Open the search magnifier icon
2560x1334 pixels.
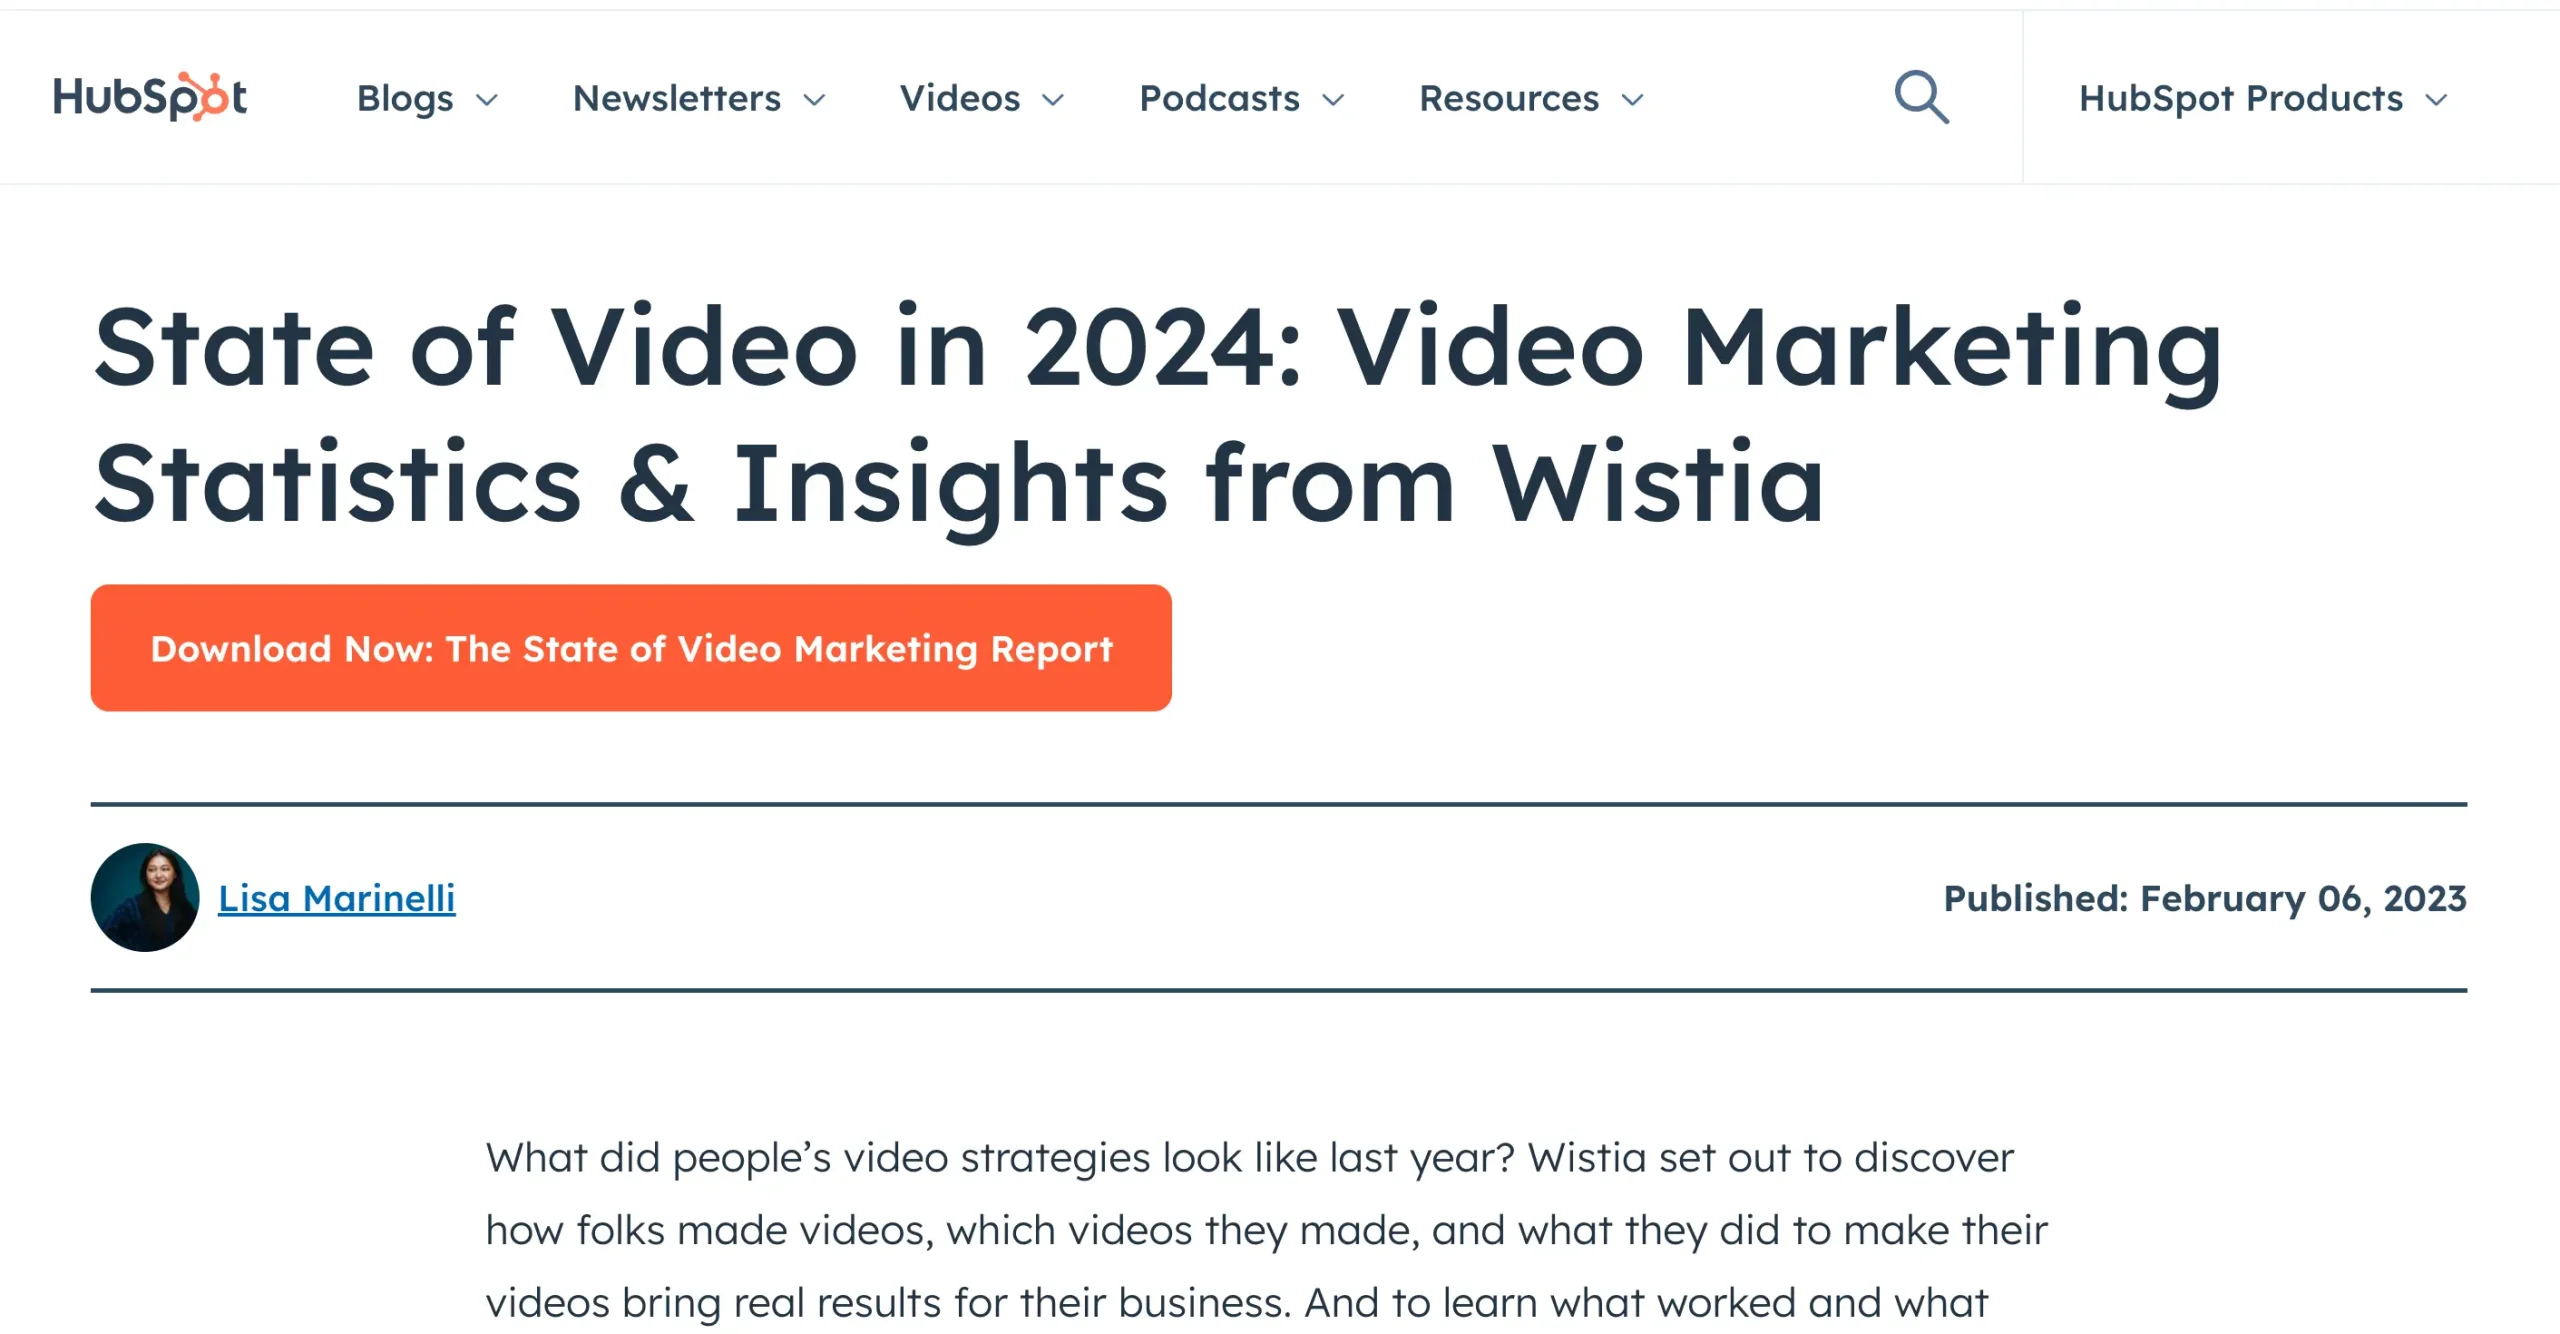coord(1921,97)
